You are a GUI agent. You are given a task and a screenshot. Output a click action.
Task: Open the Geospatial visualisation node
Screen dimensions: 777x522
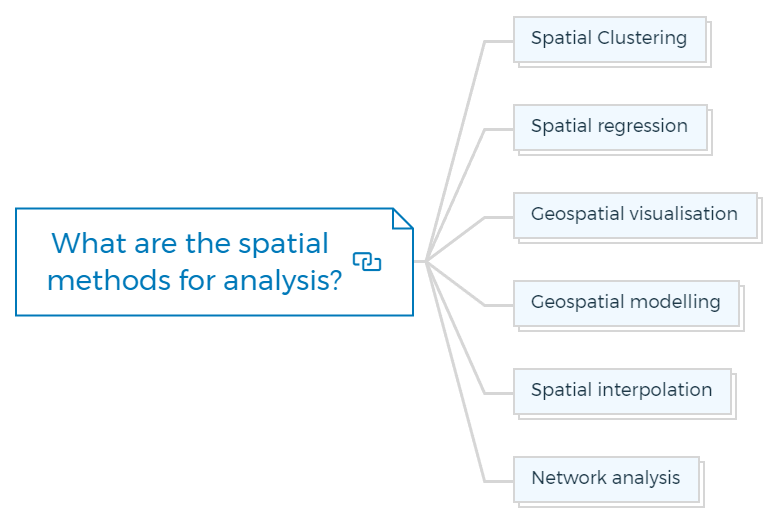(x=635, y=215)
